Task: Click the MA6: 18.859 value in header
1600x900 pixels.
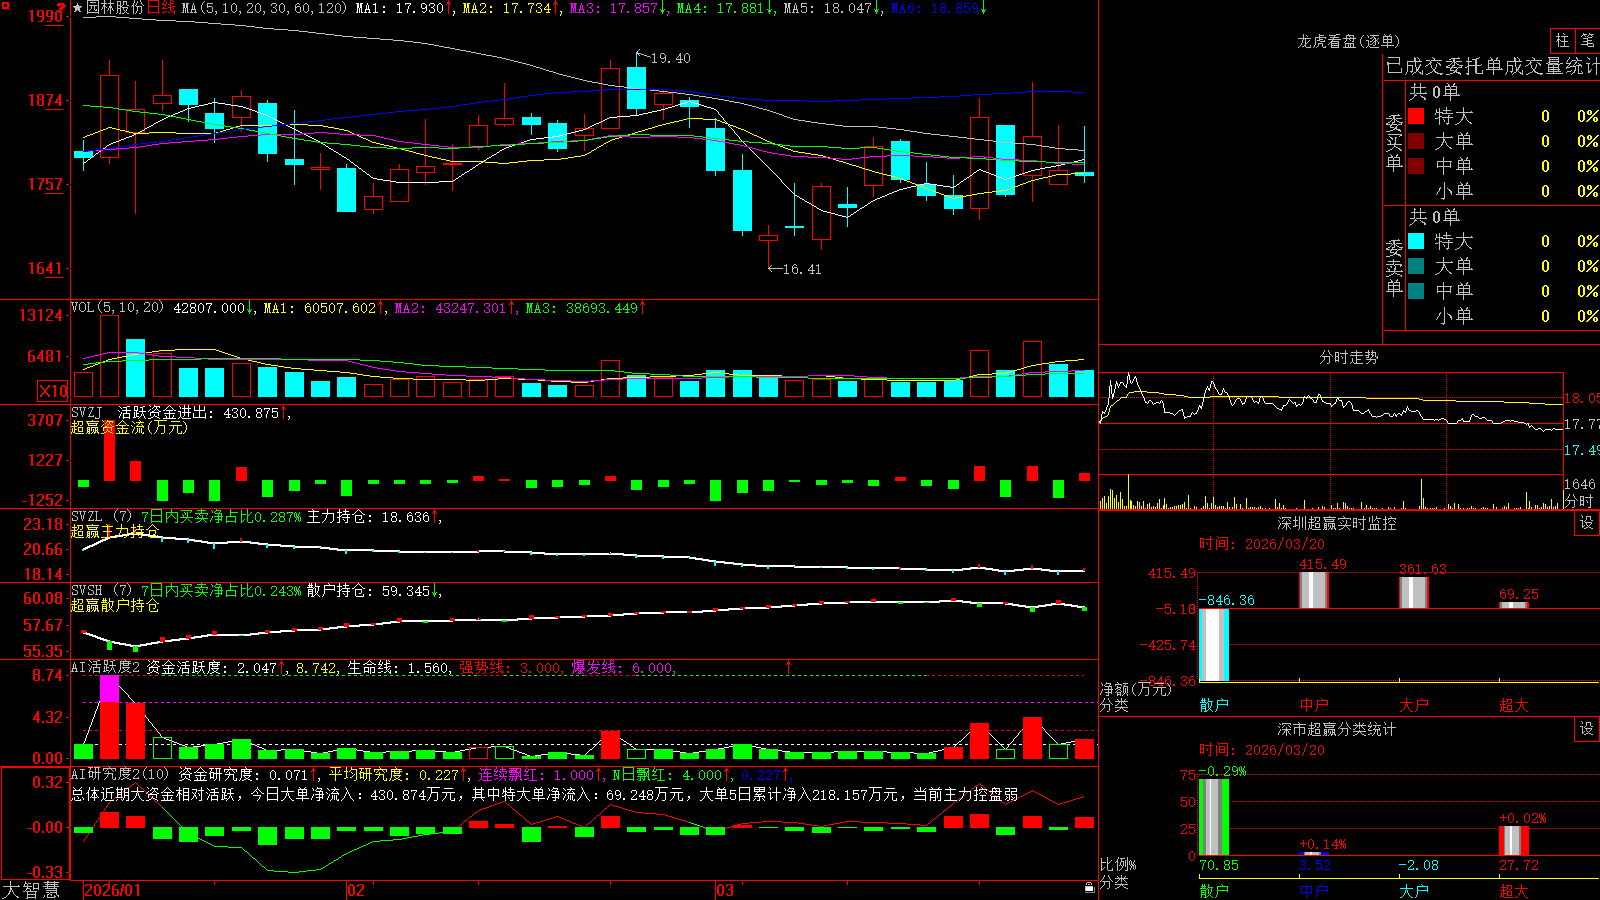Action: coord(935,8)
